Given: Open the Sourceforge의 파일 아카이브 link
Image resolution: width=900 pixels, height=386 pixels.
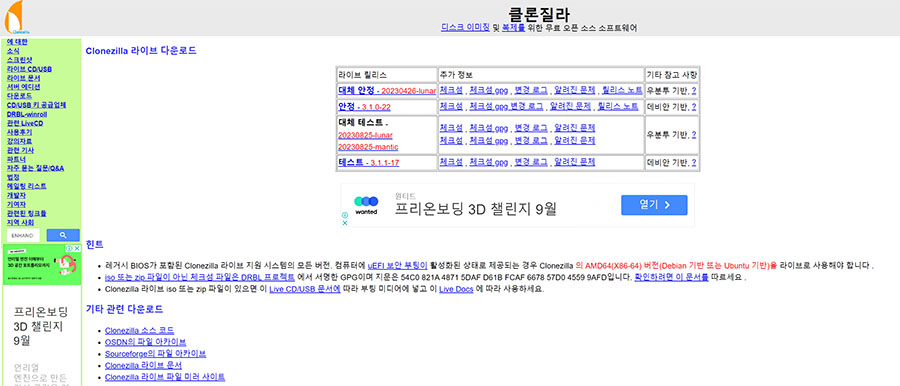Looking at the screenshot, I should coord(156,353).
